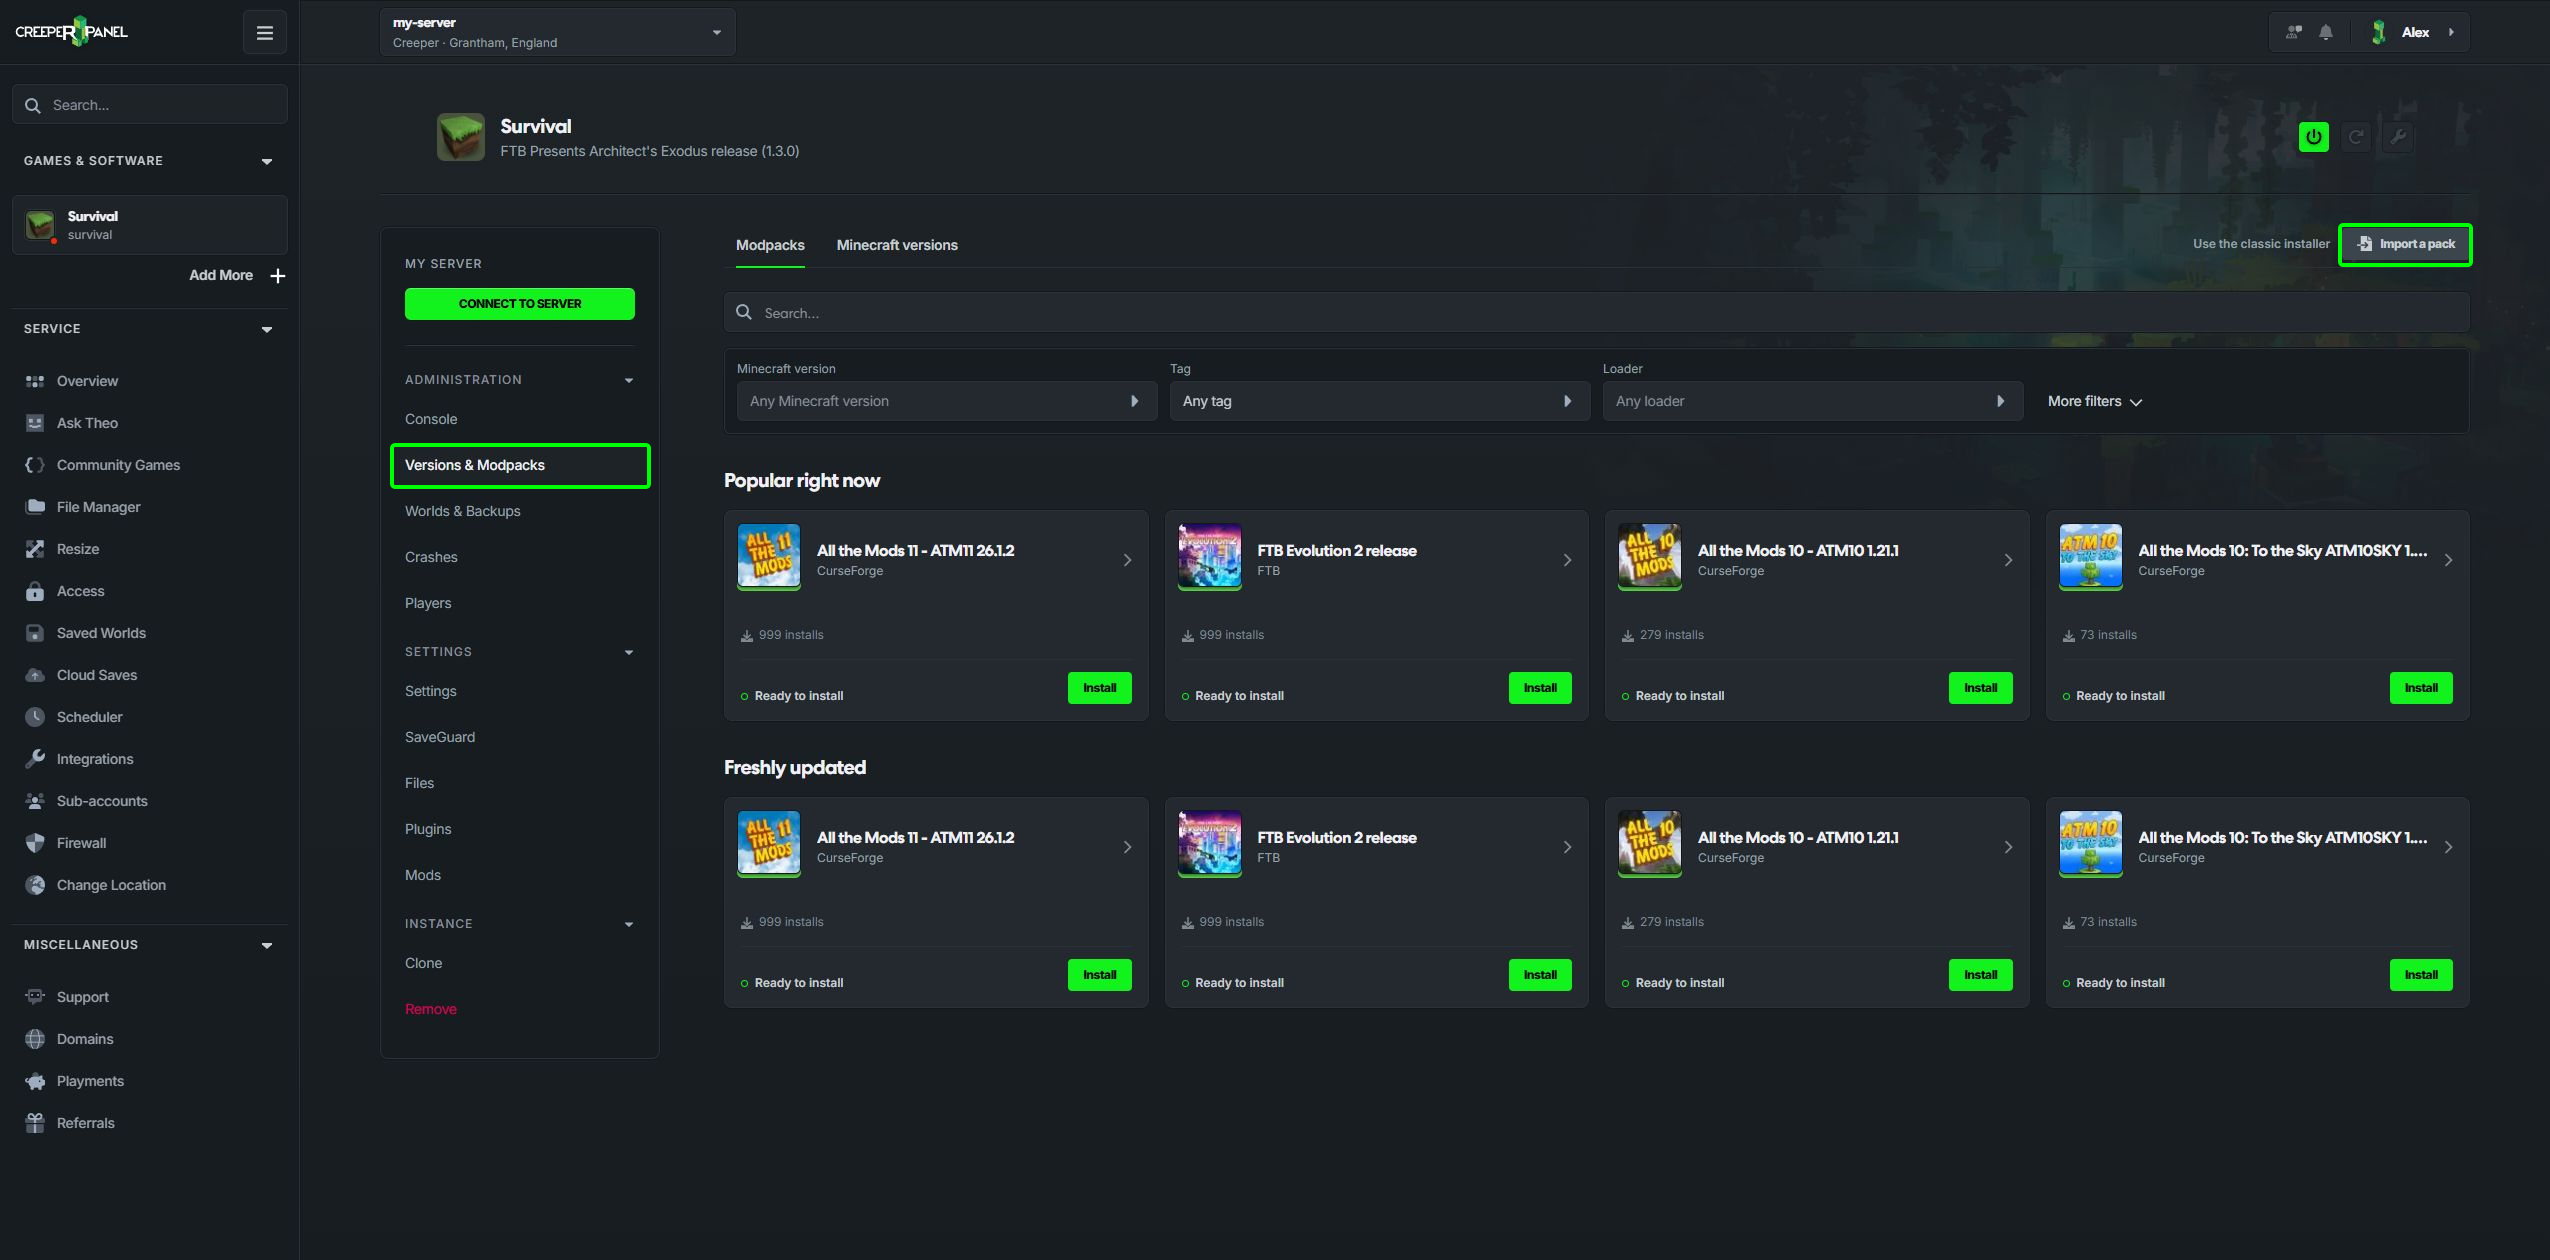Open the friends icon in top bar
This screenshot has width=2550, height=1260.
point(2294,32)
